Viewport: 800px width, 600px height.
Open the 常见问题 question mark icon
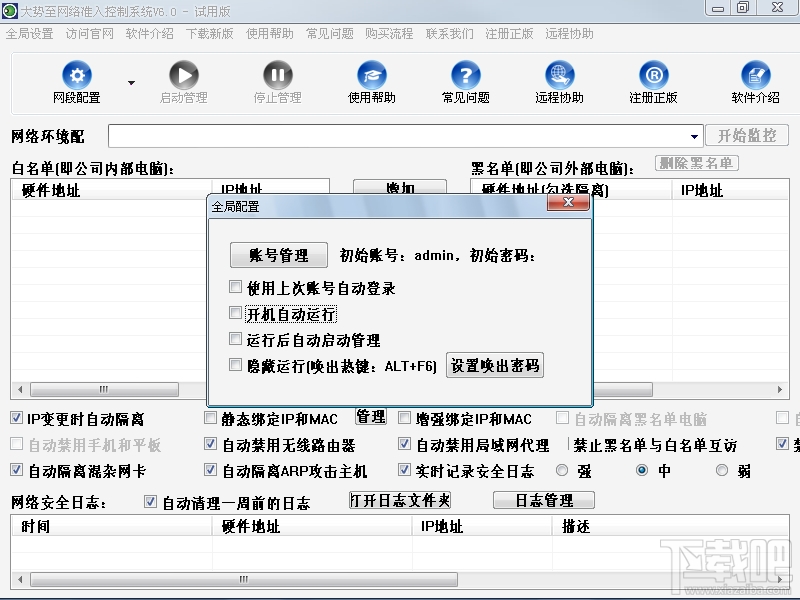[465, 75]
